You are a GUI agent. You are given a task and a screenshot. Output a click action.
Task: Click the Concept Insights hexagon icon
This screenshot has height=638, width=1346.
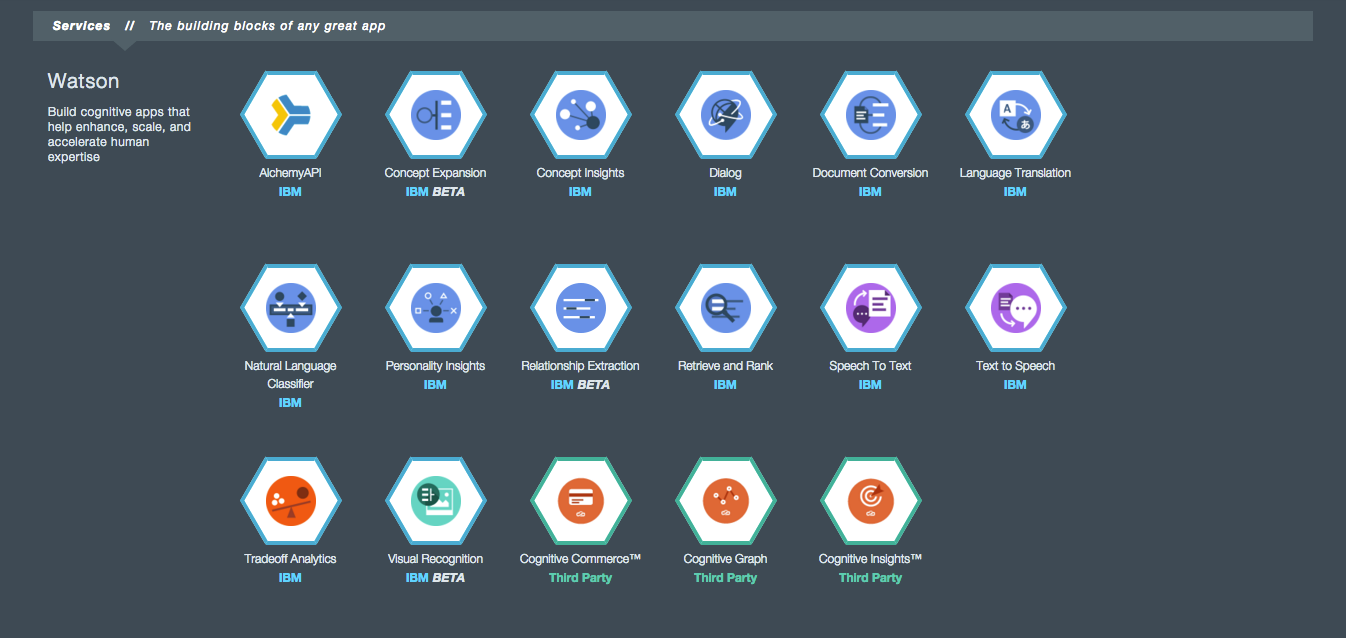tap(580, 115)
